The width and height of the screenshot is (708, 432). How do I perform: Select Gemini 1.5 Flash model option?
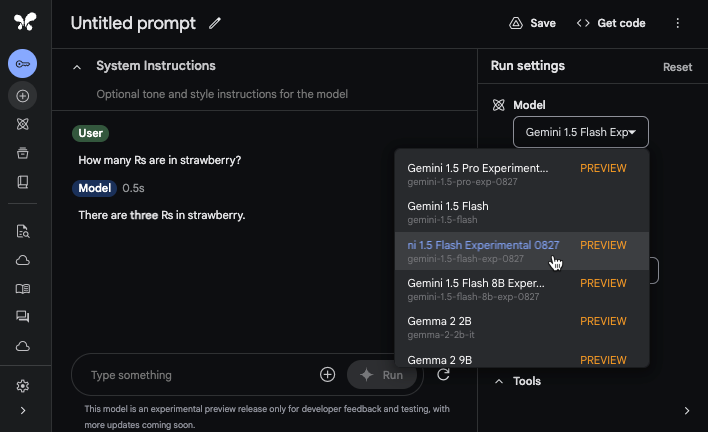pyautogui.click(x=522, y=213)
